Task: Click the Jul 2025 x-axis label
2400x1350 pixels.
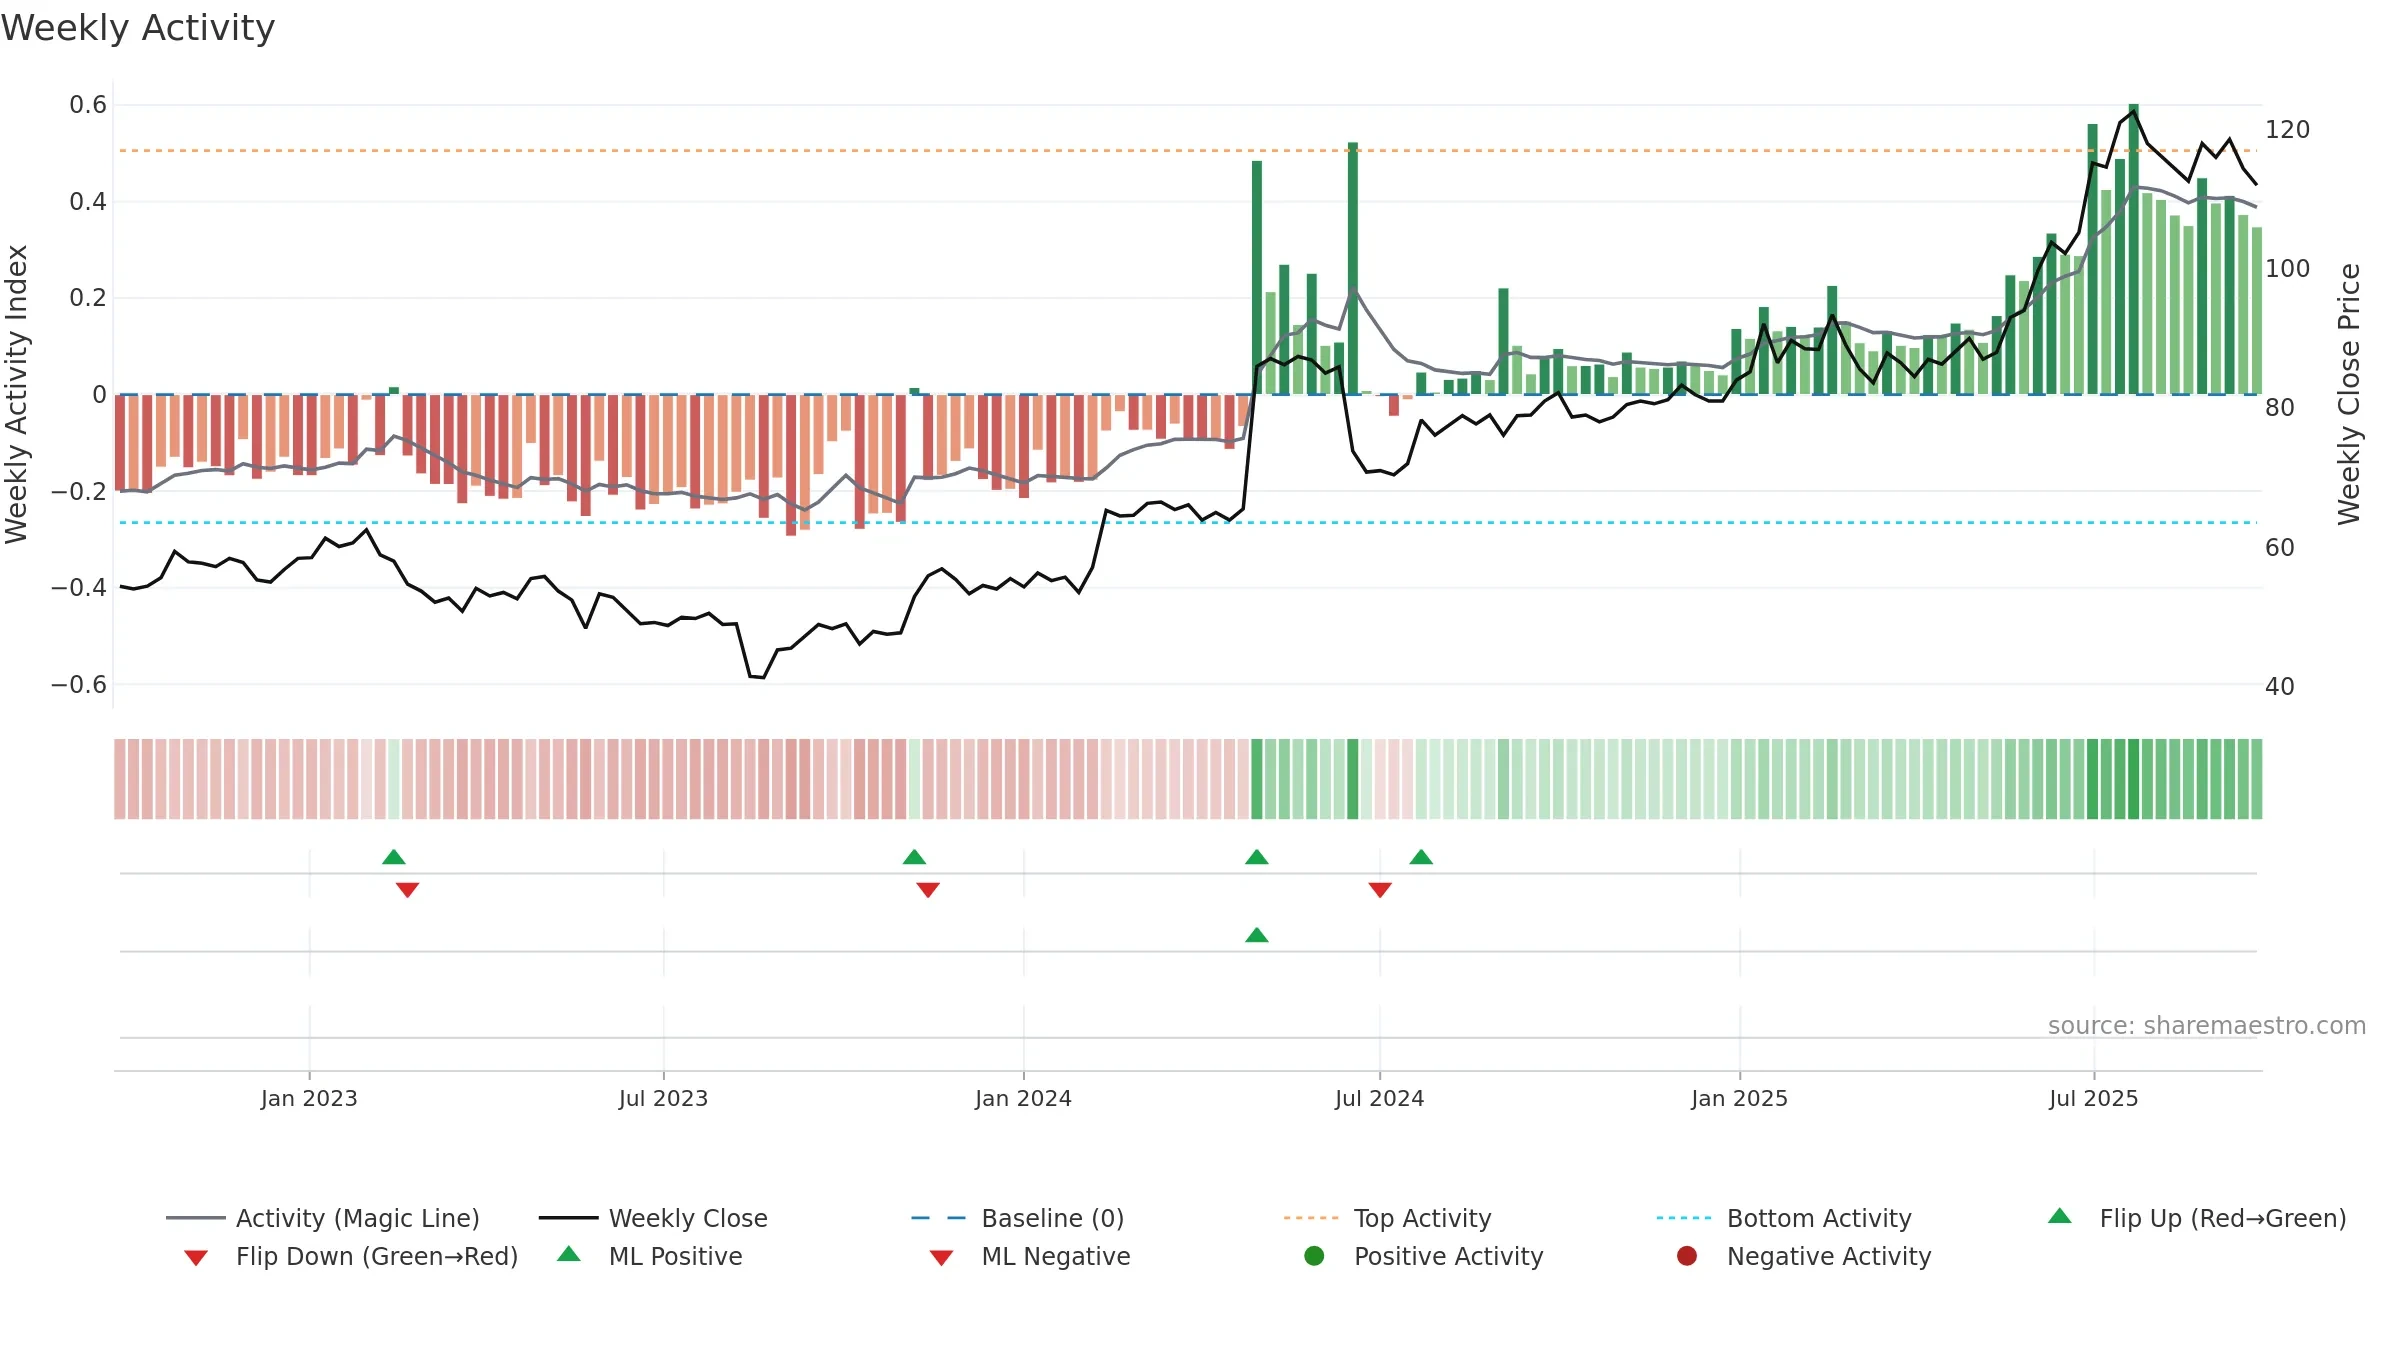Action: (x=2093, y=1098)
